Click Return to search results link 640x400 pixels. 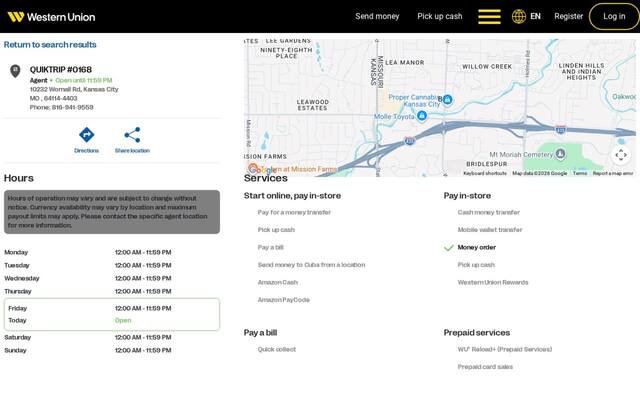tap(50, 44)
